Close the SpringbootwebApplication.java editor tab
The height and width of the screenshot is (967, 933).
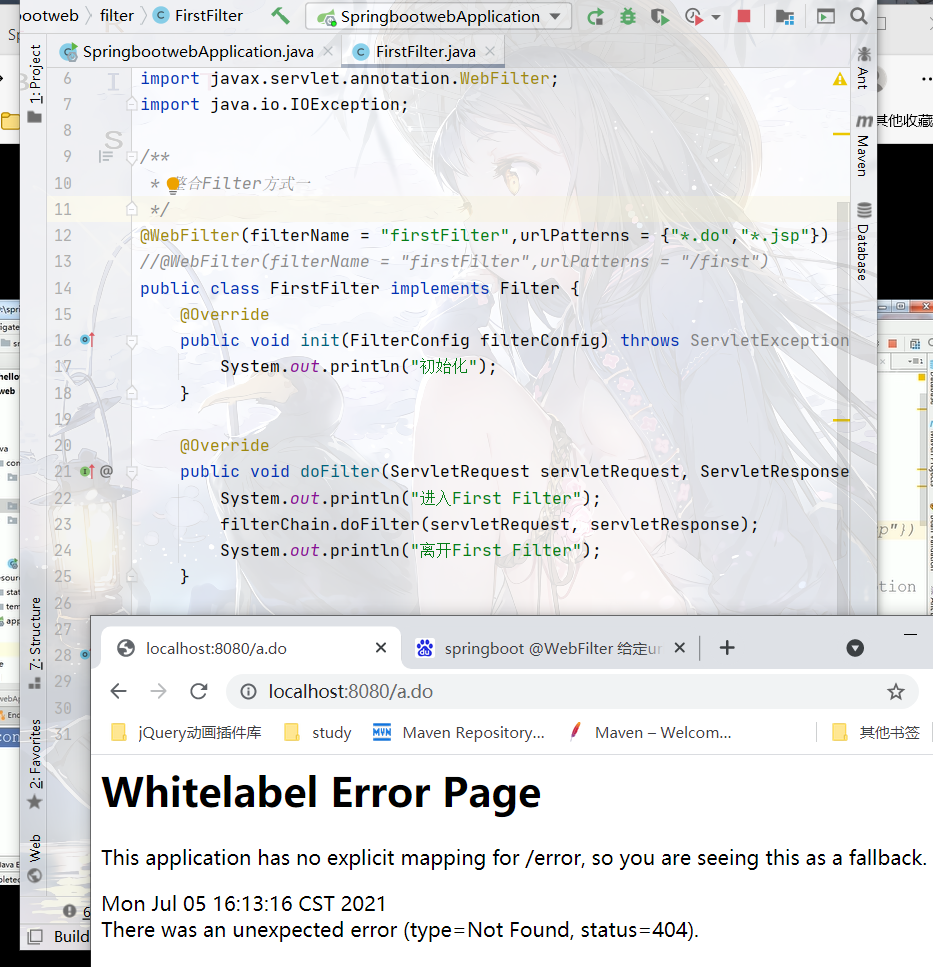pyautogui.click(x=328, y=51)
